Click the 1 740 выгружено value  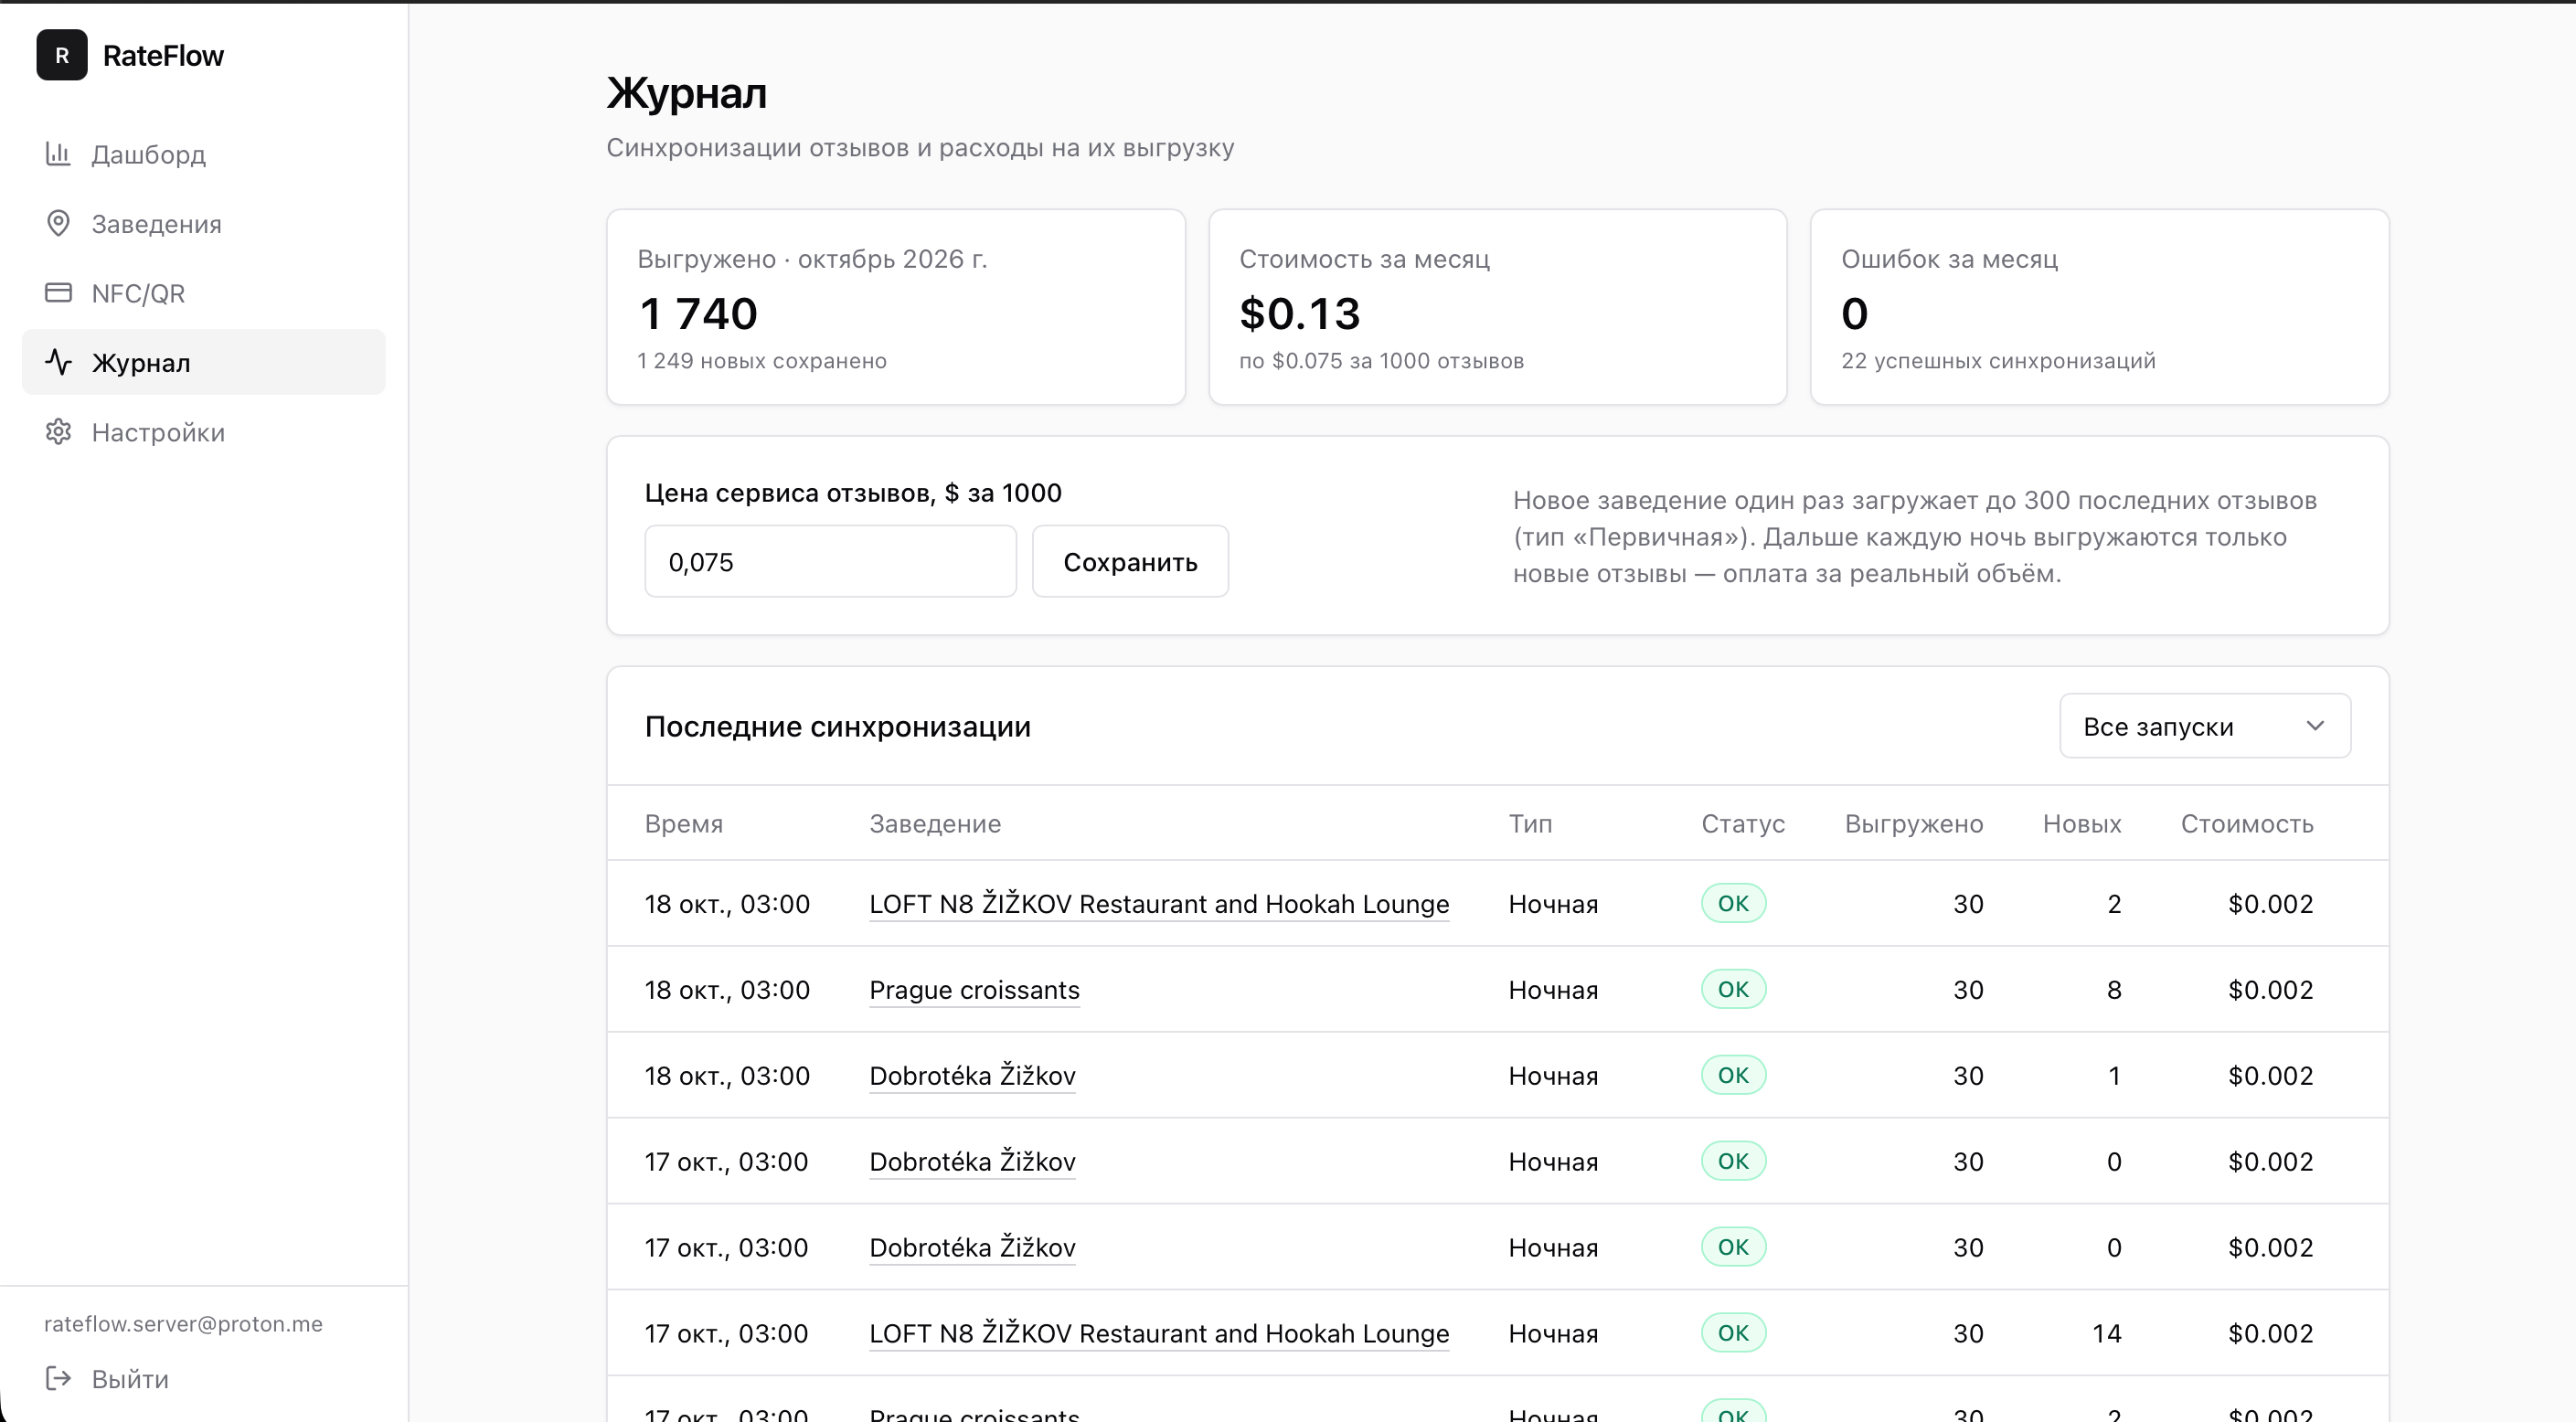[698, 314]
